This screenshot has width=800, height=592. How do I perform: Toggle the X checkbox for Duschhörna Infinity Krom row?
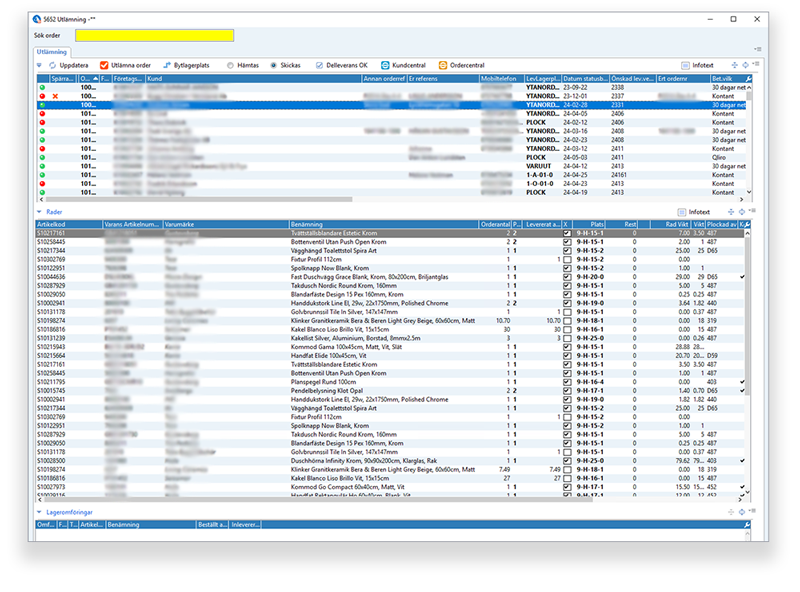567,460
